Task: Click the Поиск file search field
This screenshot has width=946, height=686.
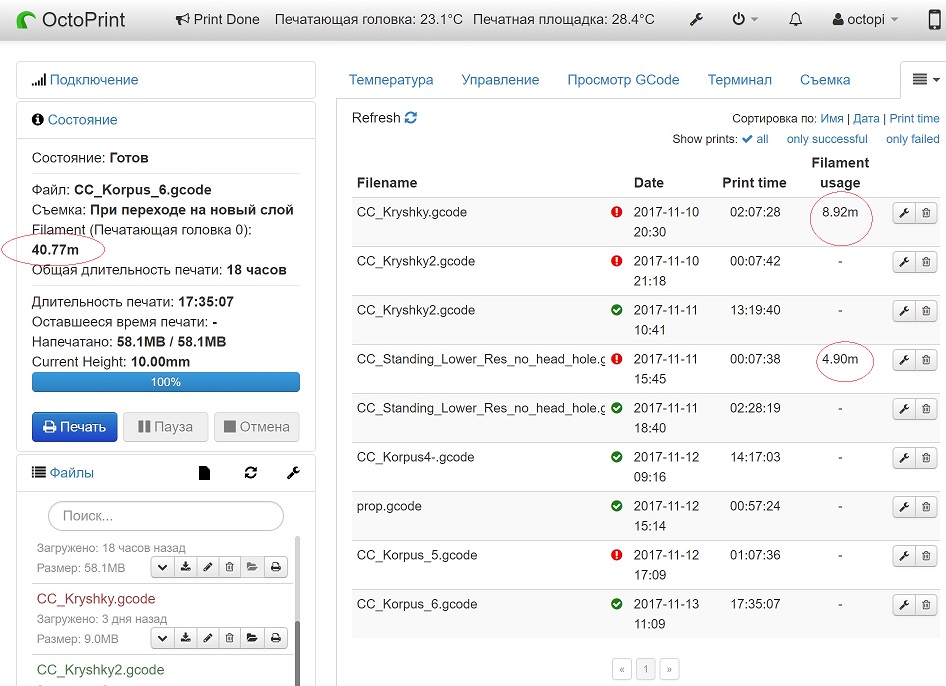Action: pos(166,516)
